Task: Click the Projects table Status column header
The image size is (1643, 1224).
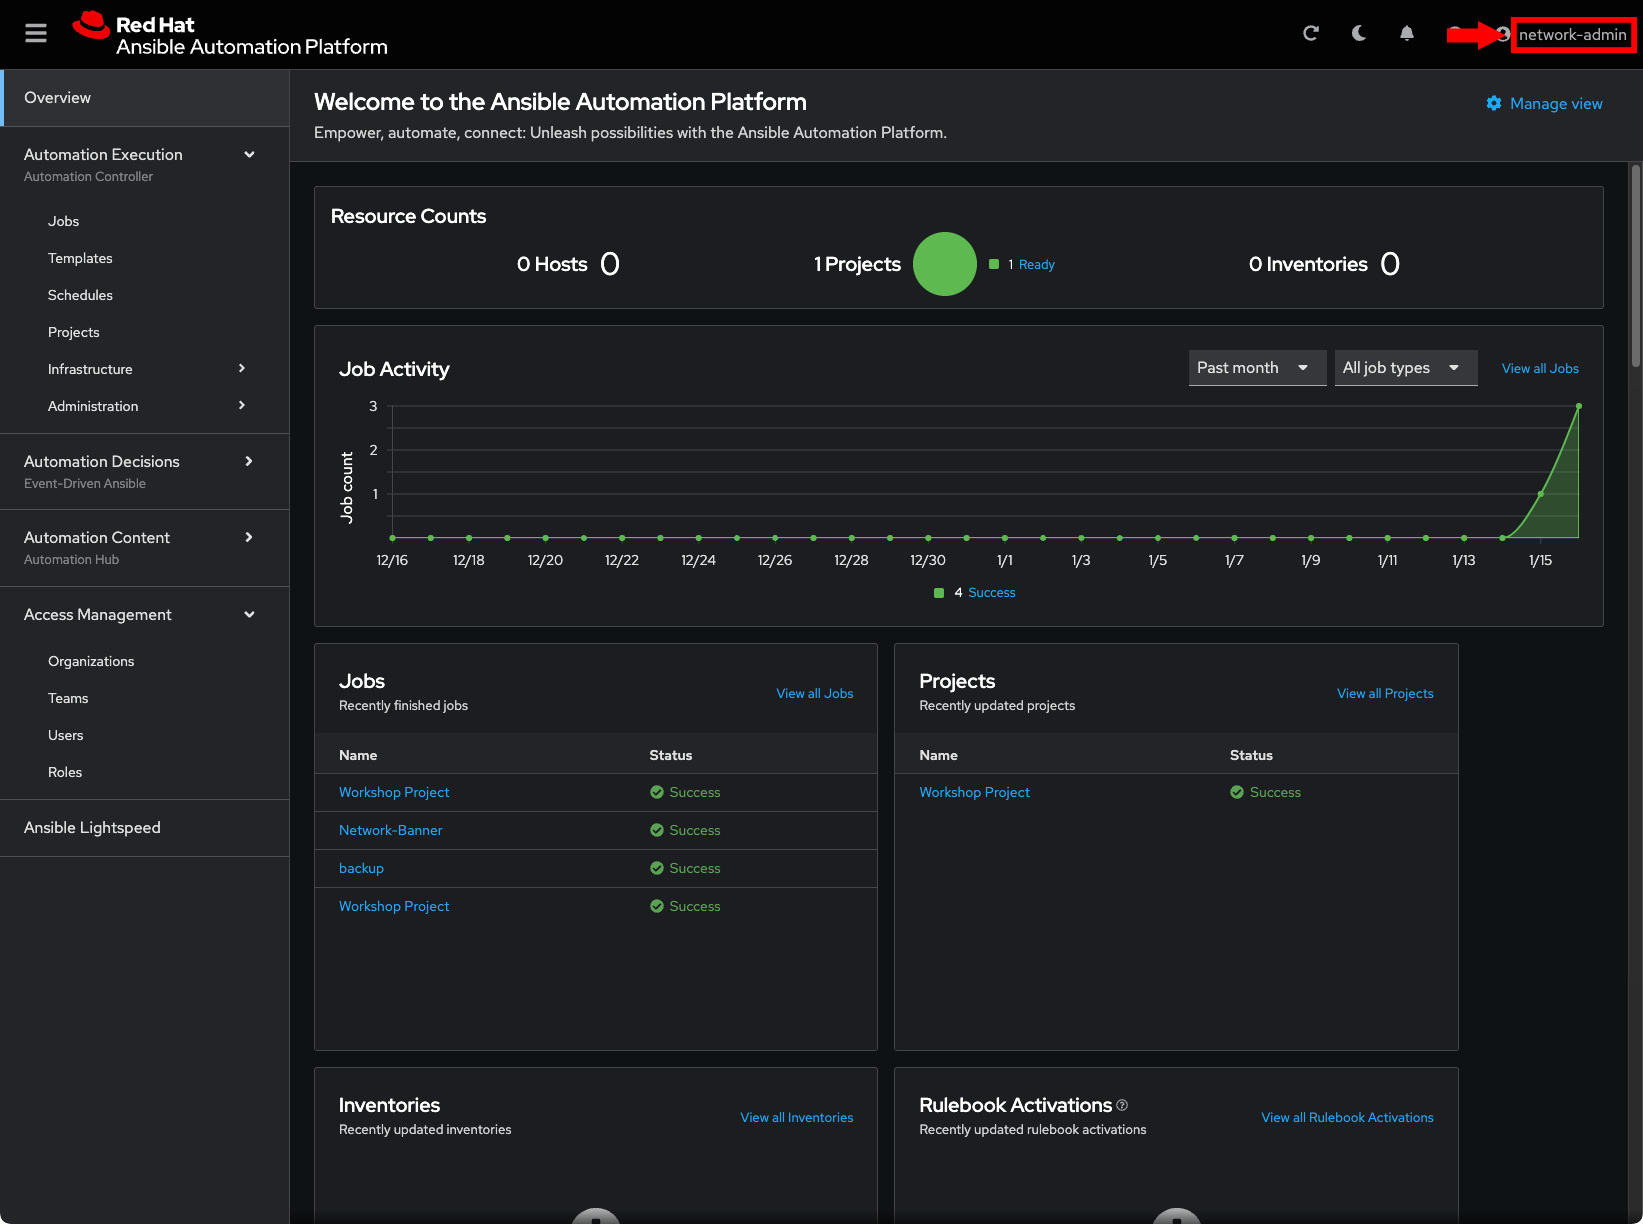Action: (x=1251, y=755)
